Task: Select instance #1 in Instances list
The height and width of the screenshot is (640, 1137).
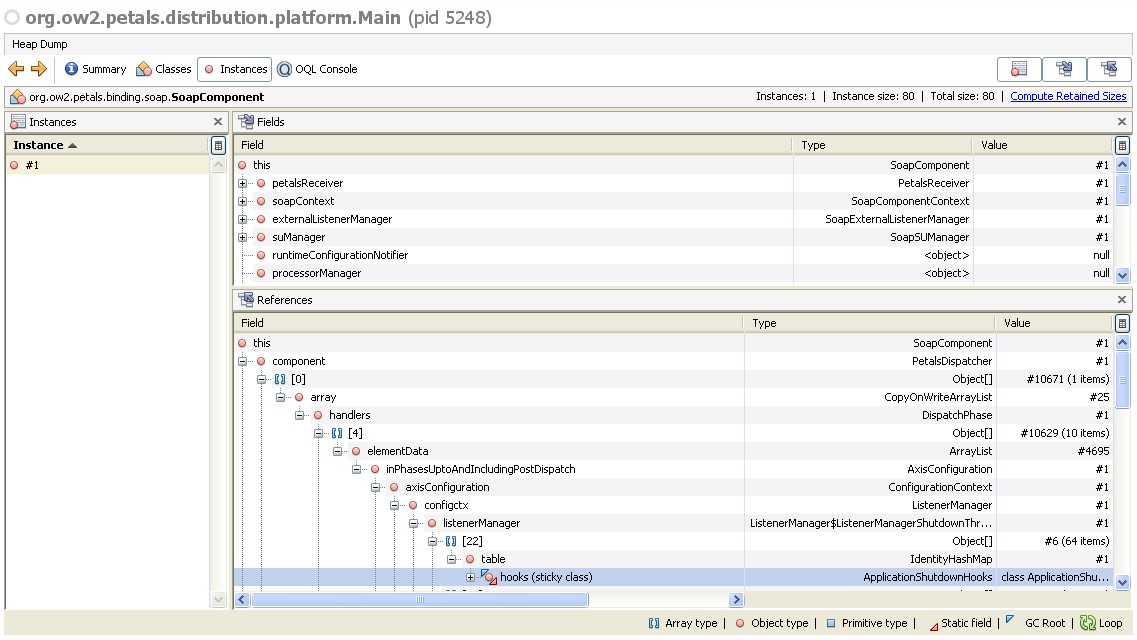Action: coord(32,165)
